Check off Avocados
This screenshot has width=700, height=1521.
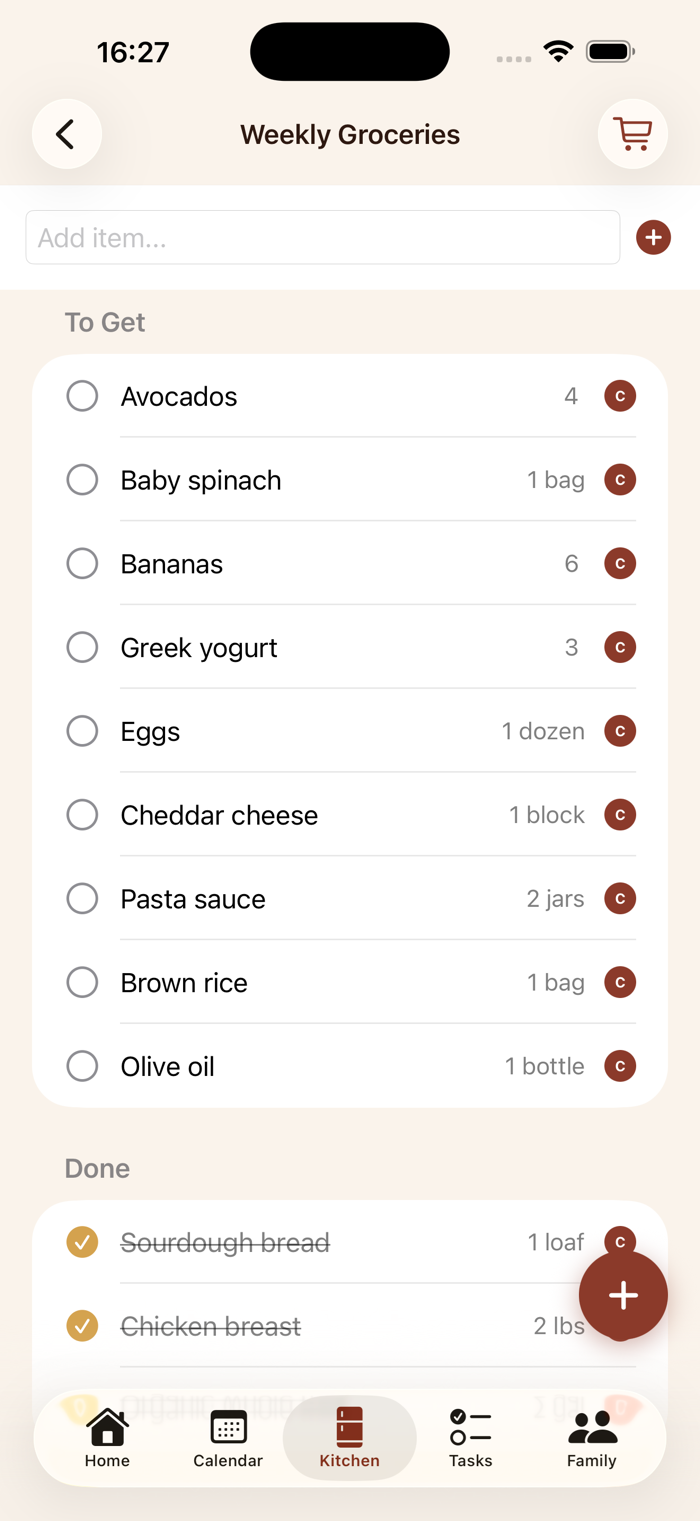tap(82, 396)
